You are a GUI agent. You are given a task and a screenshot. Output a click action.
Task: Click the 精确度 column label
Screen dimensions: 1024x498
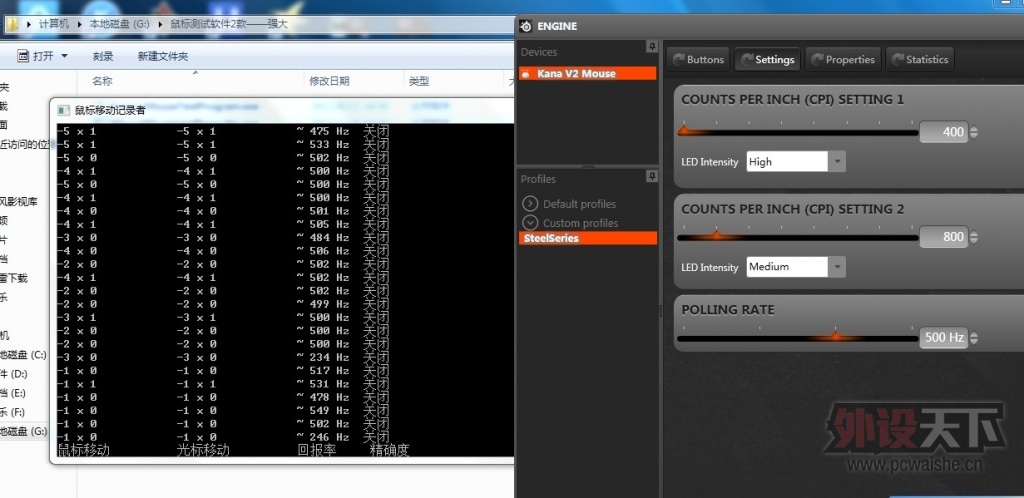tap(389, 450)
